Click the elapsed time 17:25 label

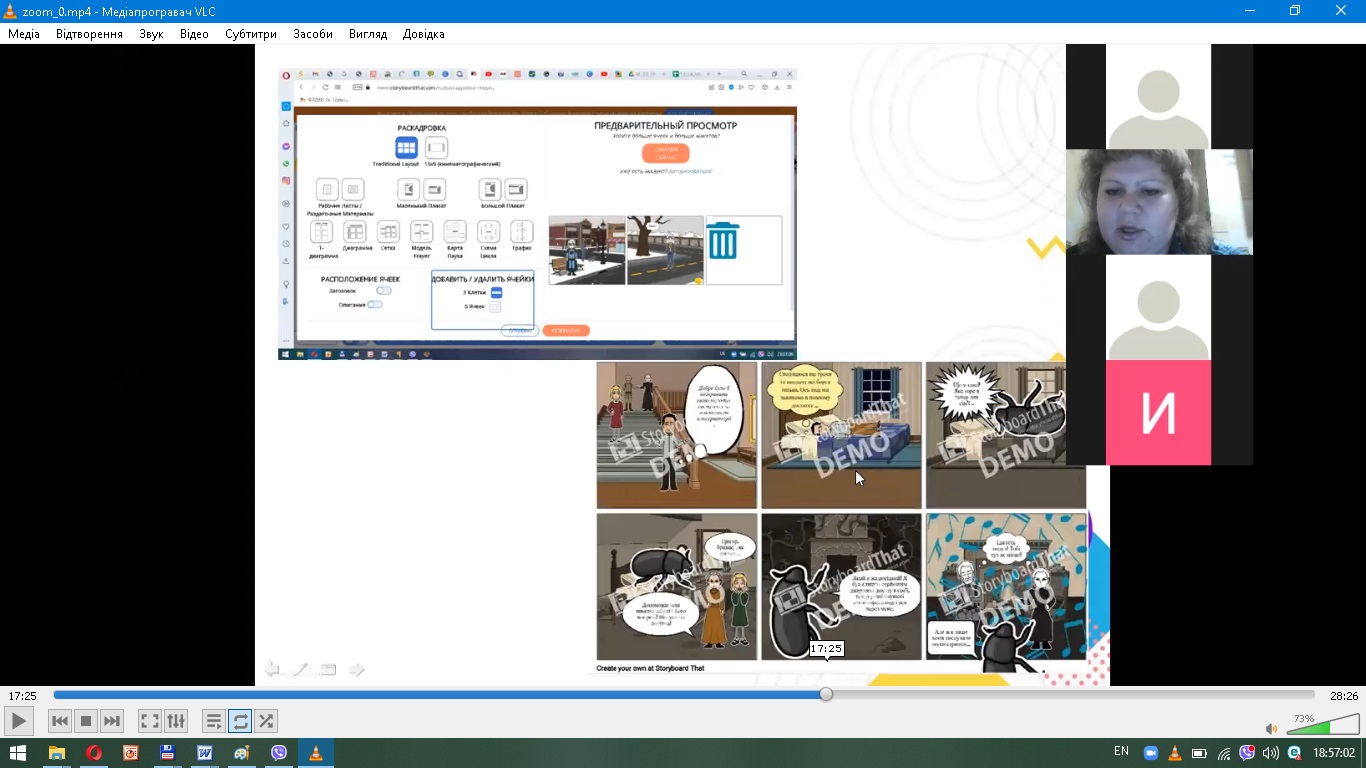click(23, 696)
